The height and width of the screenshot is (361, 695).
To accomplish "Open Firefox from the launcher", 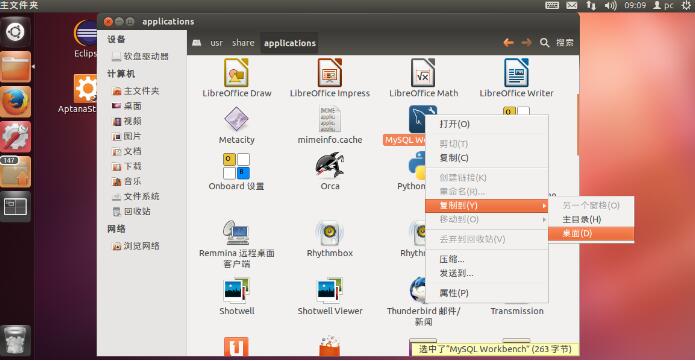I will pyautogui.click(x=16, y=102).
